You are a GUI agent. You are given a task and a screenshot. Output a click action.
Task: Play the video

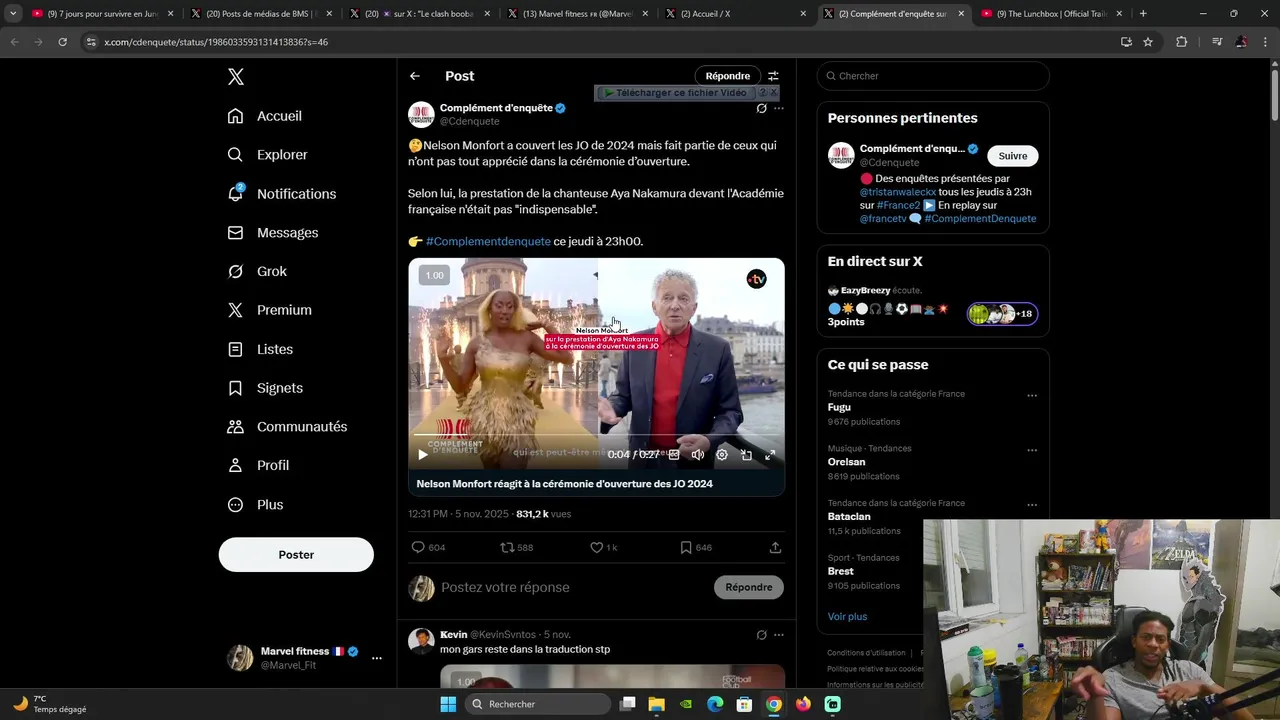click(423, 455)
